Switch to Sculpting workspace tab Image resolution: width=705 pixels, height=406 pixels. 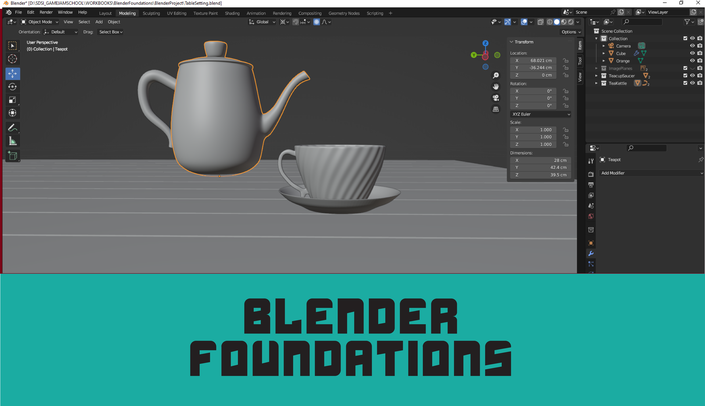pyautogui.click(x=151, y=13)
